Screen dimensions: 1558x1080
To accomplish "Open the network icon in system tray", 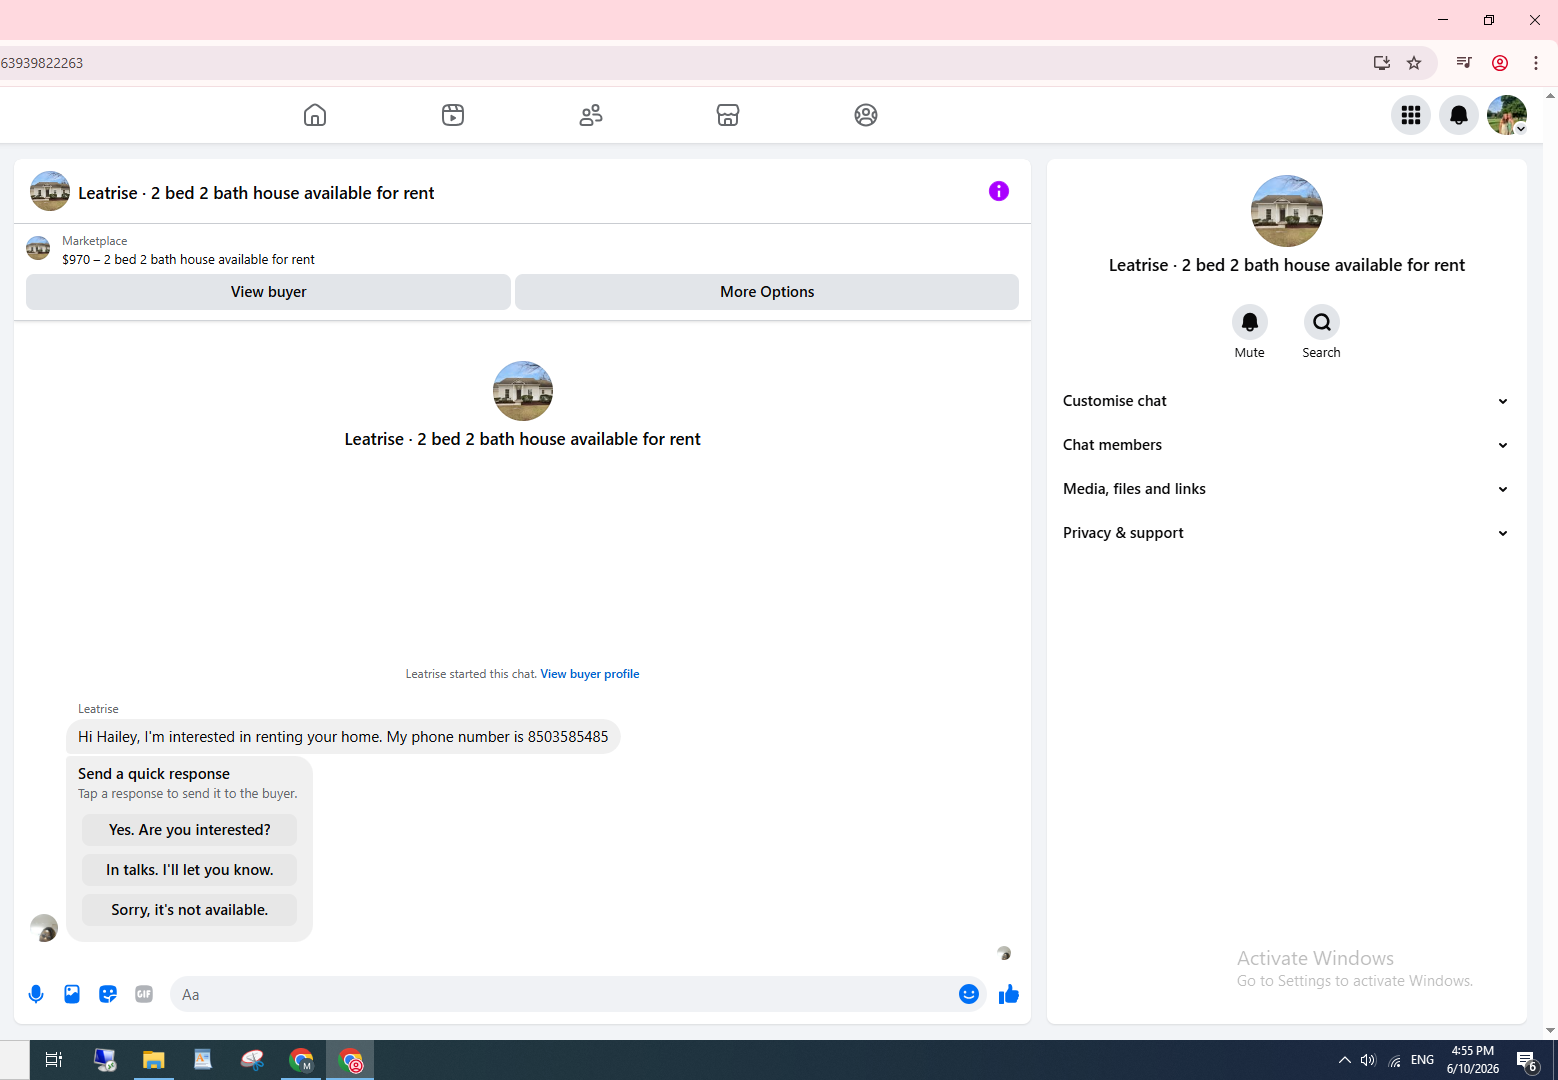I will [1395, 1060].
